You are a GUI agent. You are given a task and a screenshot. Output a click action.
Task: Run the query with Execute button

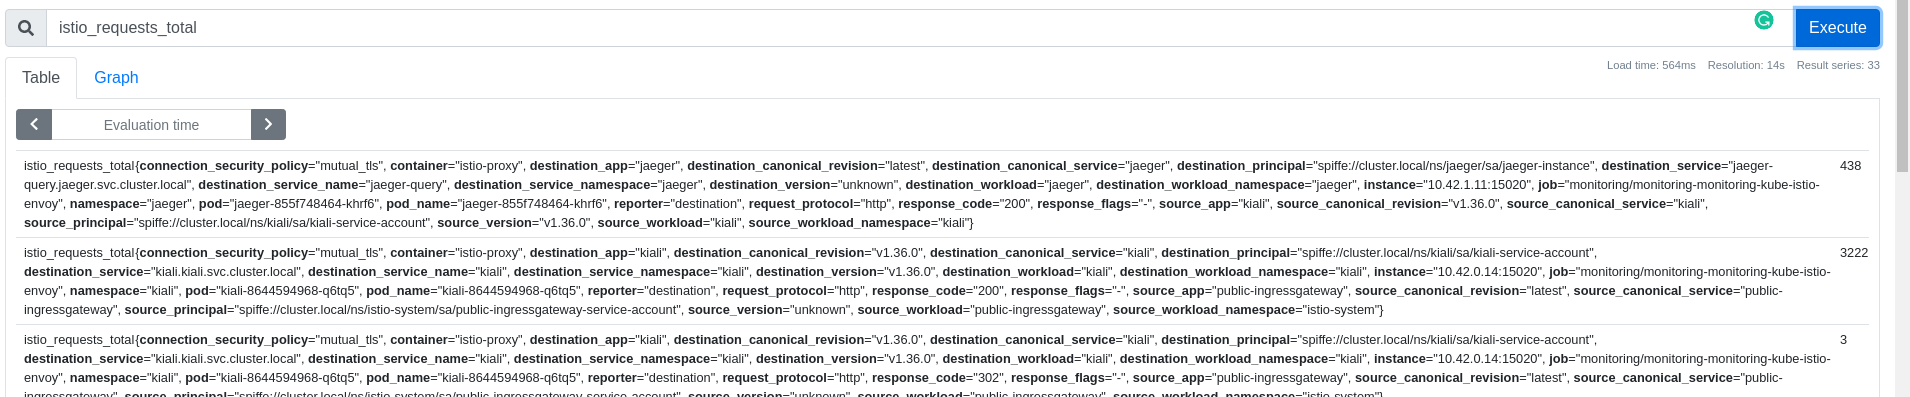(x=1837, y=28)
